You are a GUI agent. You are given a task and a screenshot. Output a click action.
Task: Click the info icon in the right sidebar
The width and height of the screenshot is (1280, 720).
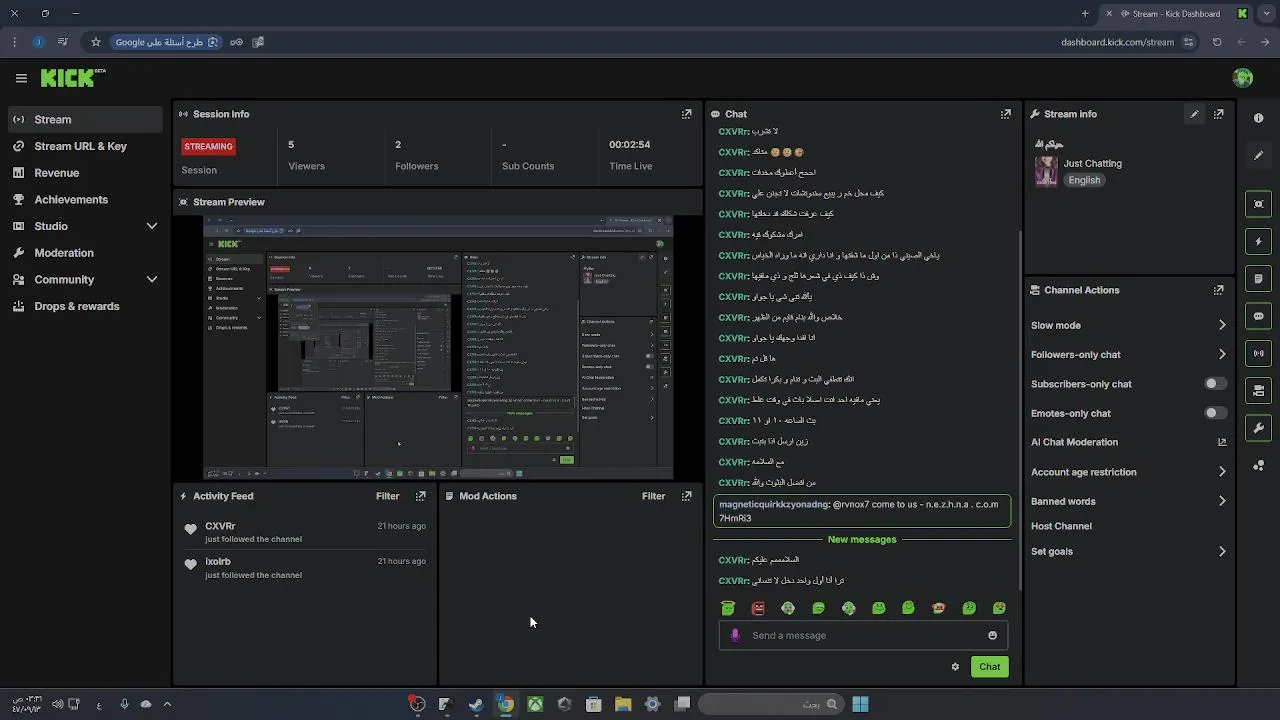pos(1258,118)
